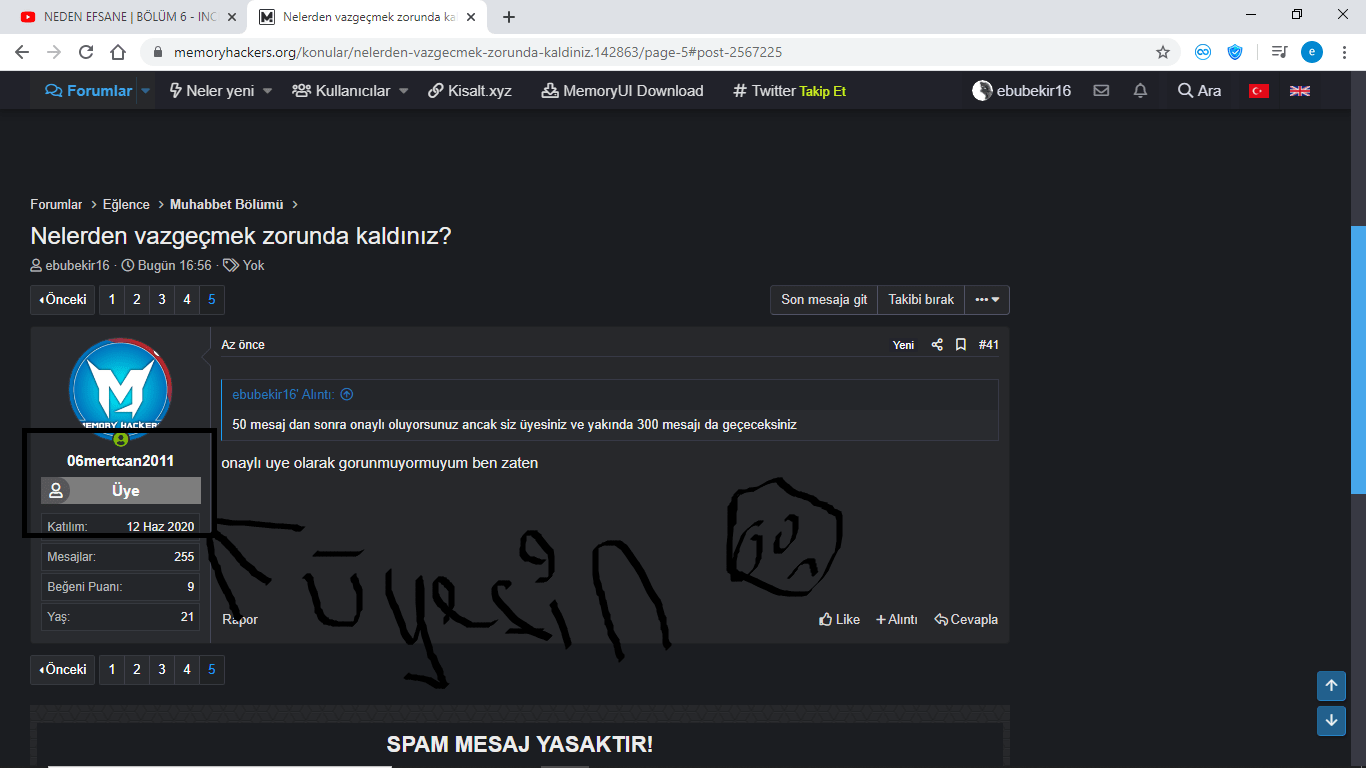
Task: Click the browser forward arrow
Action: click(54, 52)
